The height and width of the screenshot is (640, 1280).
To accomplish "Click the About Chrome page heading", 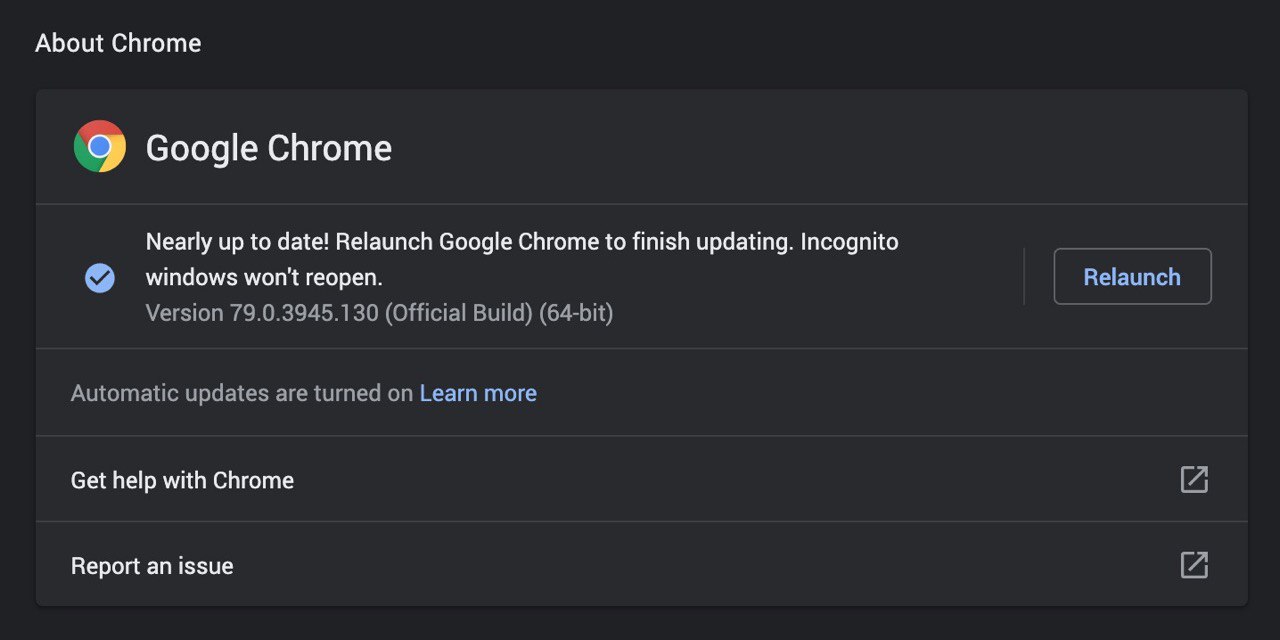I will [118, 43].
